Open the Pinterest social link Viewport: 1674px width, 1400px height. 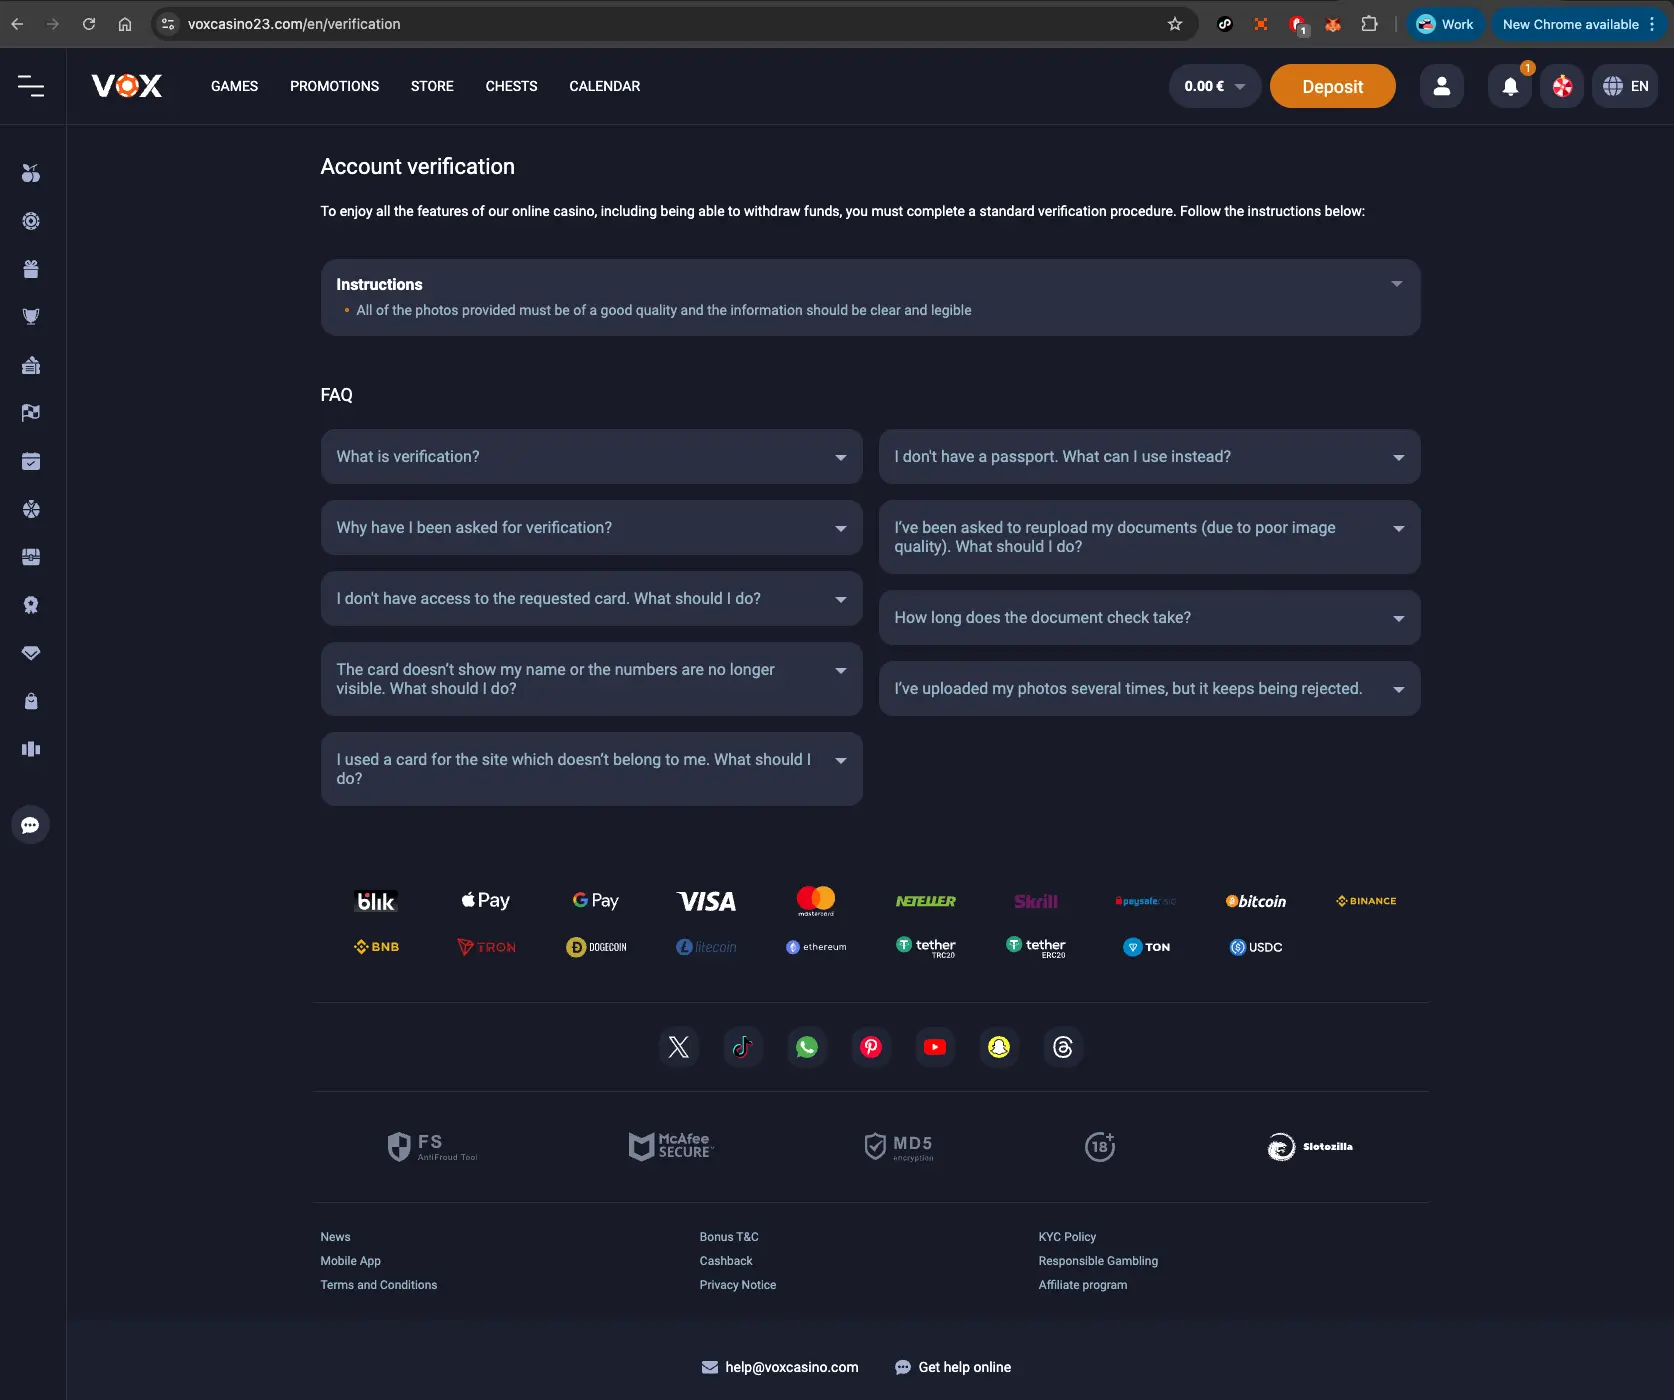pos(871,1047)
